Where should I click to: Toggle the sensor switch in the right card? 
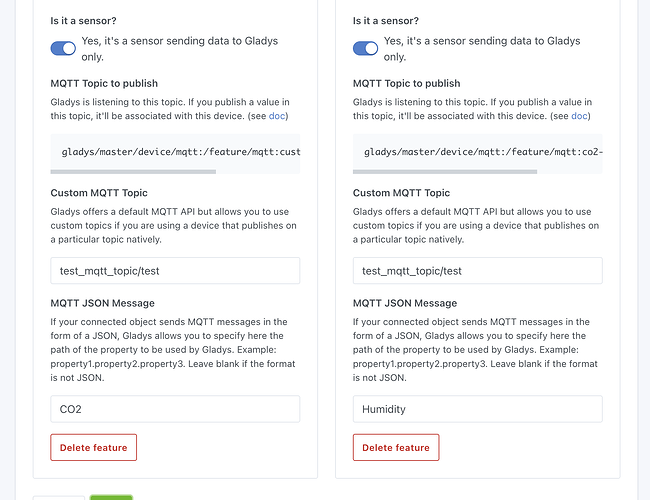pyautogui.click(x=366, y=48)
